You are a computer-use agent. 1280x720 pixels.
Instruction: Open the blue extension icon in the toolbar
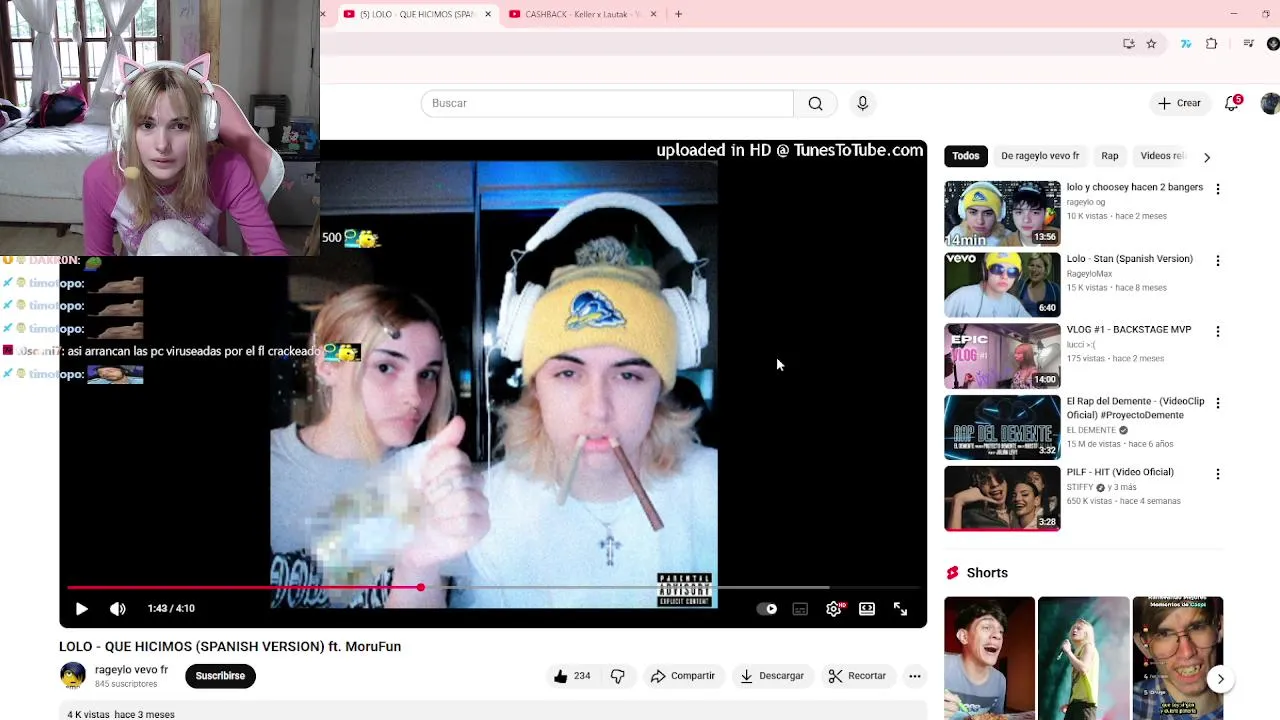click(x=1186, y=44)
